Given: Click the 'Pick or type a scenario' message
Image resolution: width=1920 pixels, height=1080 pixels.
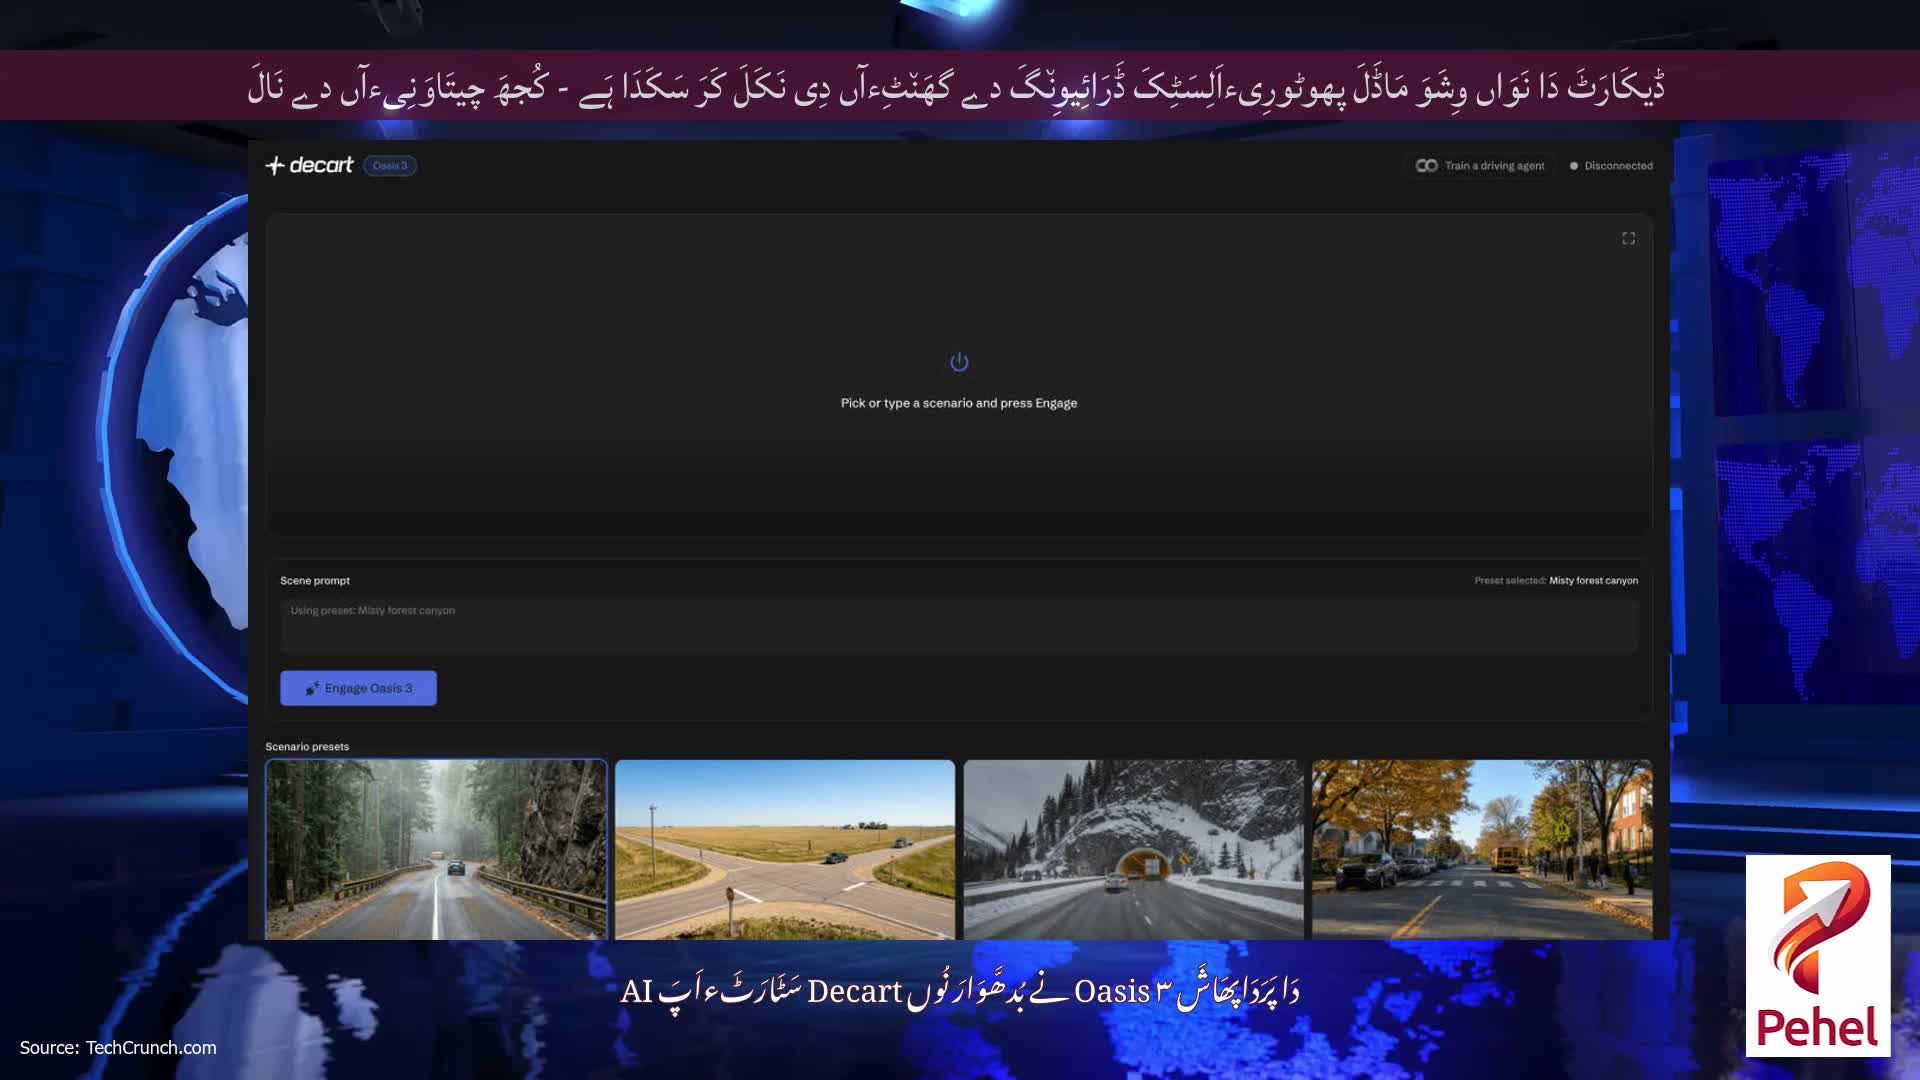Looking at the screenshot, I should 959,403.
